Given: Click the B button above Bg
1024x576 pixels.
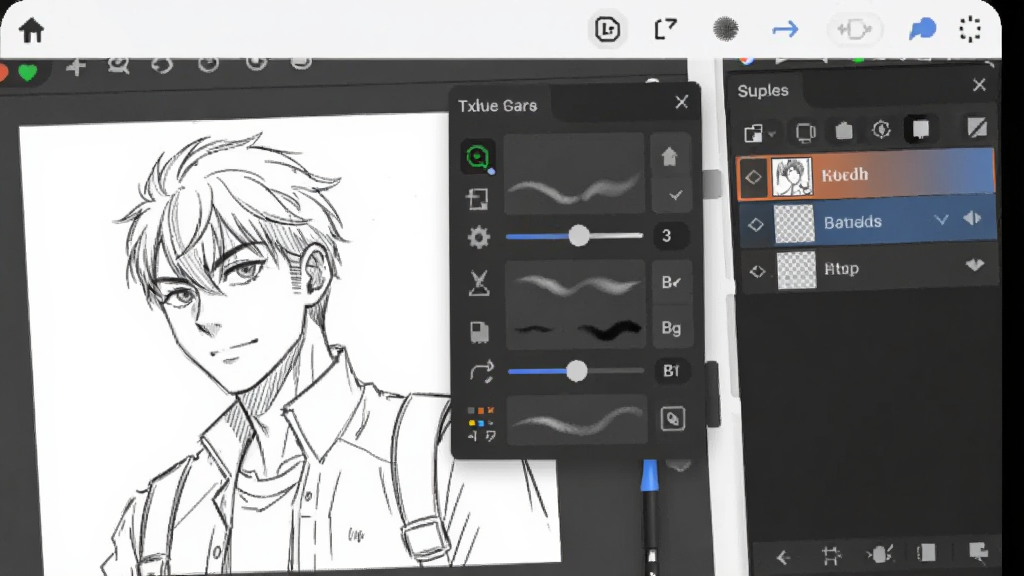Looking at the screenshot, I should [x=671, y=282].
